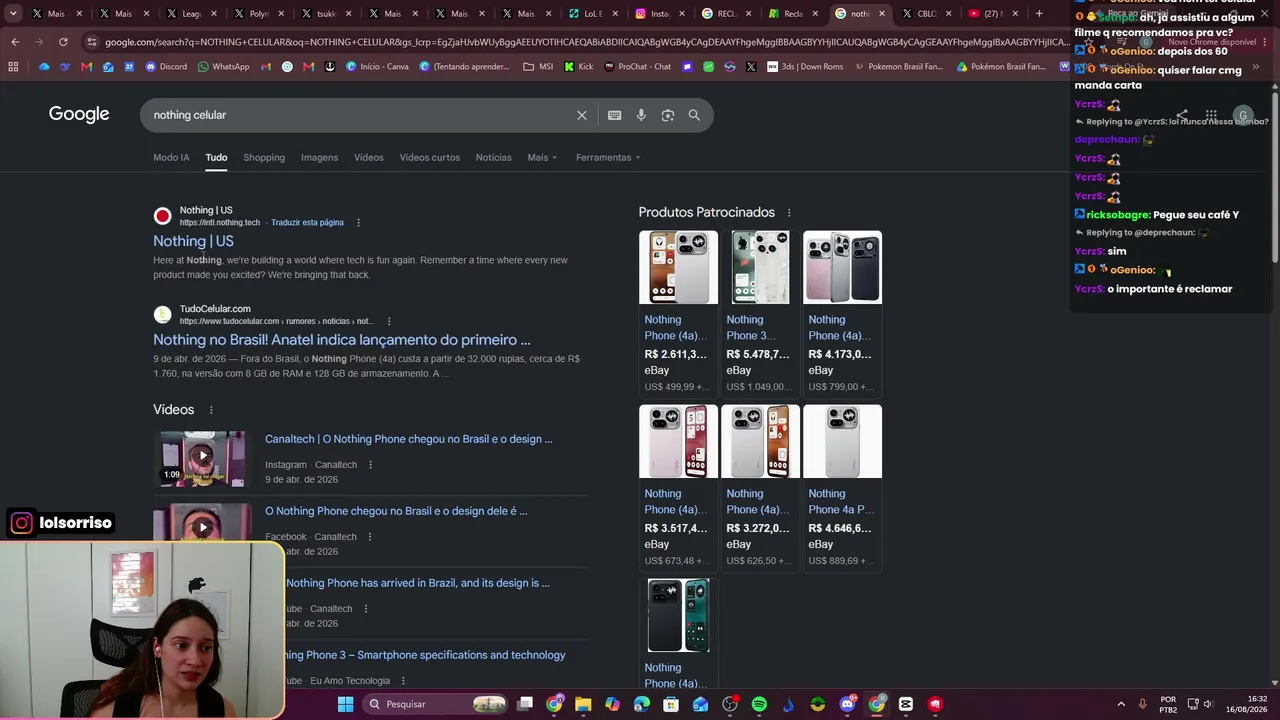Expand the Mais dropdown filter
This screenshot has width=1280, height=720.
tap(542, 157)
